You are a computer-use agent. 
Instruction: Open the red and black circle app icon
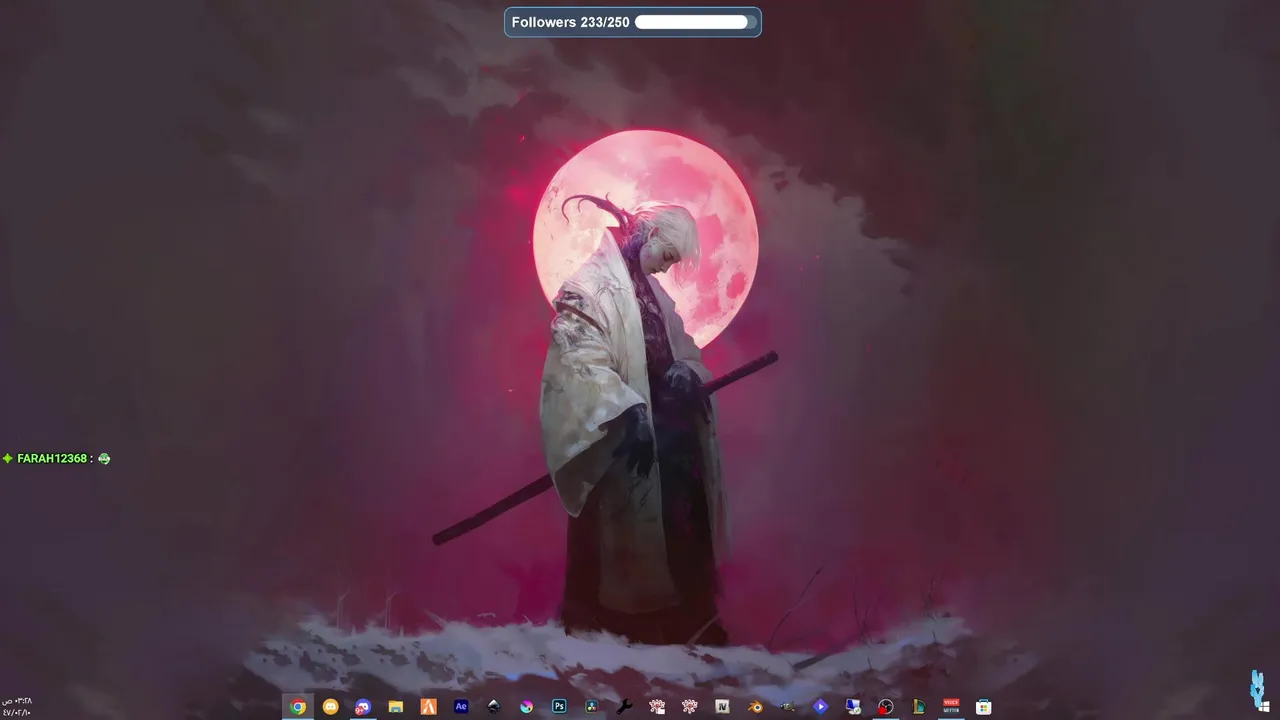pos(885,707)
